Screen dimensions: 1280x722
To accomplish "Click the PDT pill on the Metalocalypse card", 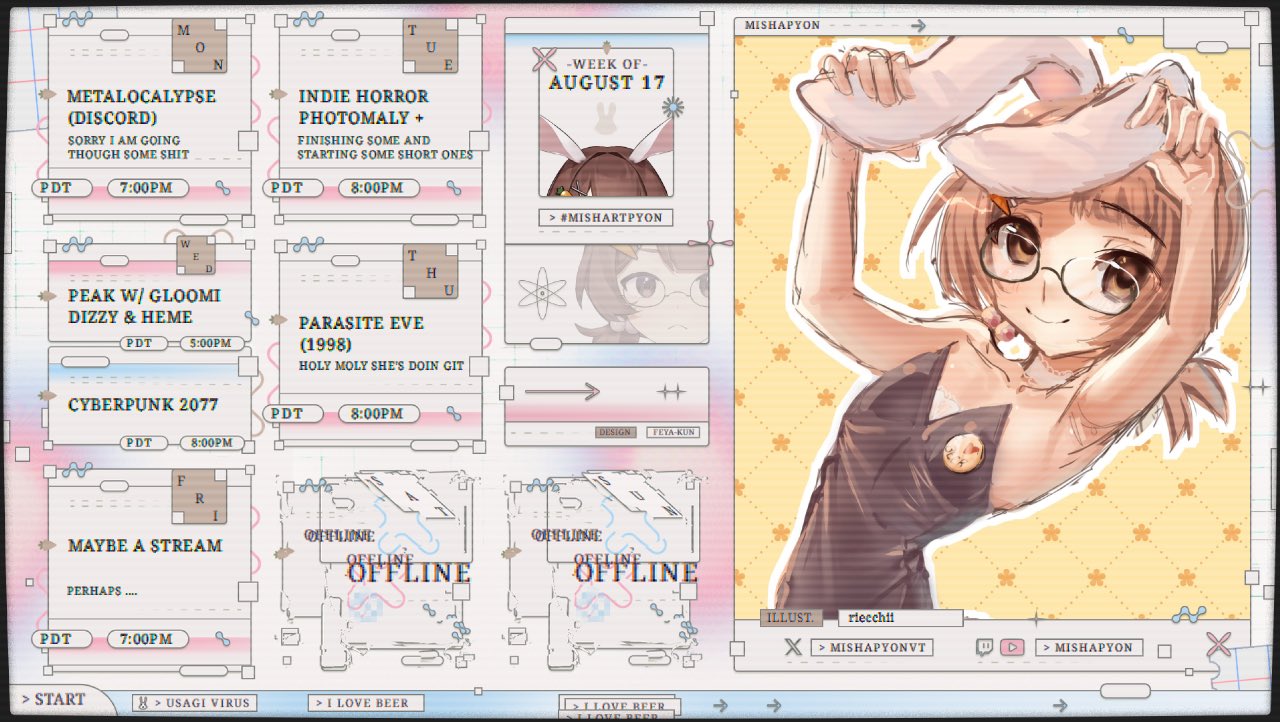I will pos(62,188).
